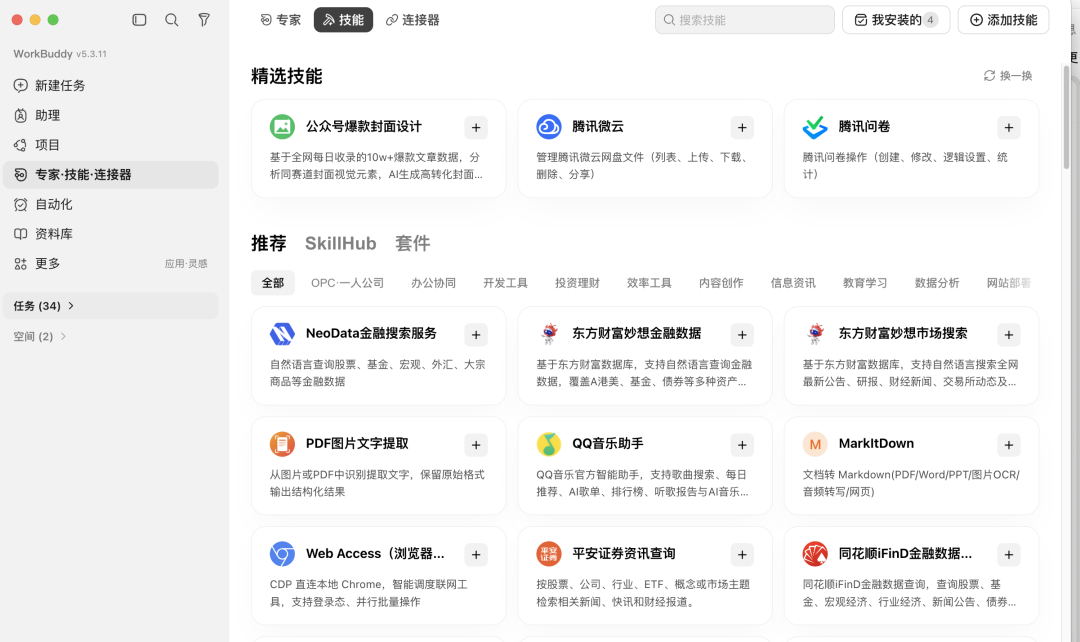This screenshot has height=642, width=1080.
Task: Select the 套件 section tab
Action: [413, 243]
